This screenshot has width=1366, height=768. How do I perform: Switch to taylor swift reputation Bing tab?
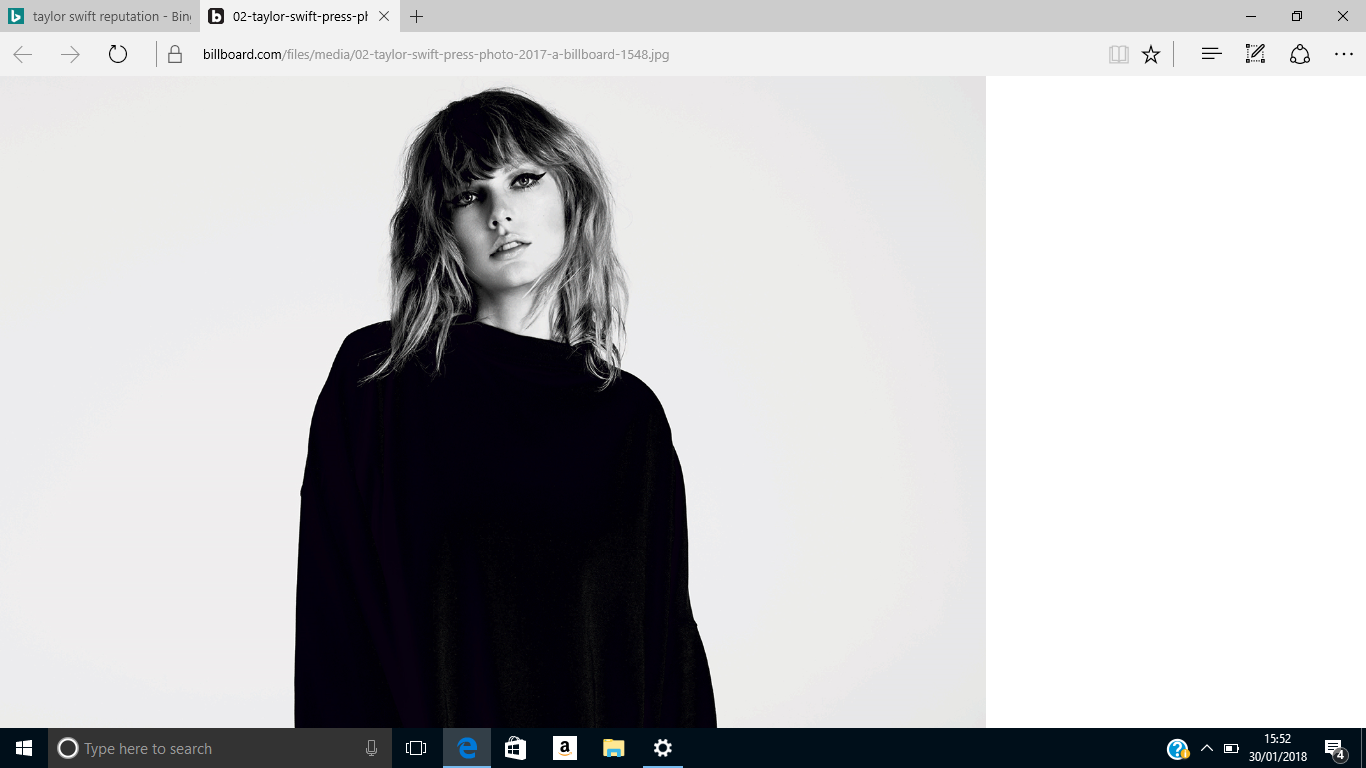tap(100, 17)
